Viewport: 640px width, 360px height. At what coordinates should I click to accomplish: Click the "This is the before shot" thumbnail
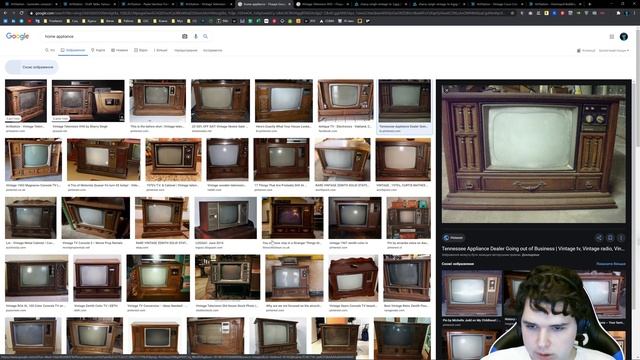[x=158, y=101]
